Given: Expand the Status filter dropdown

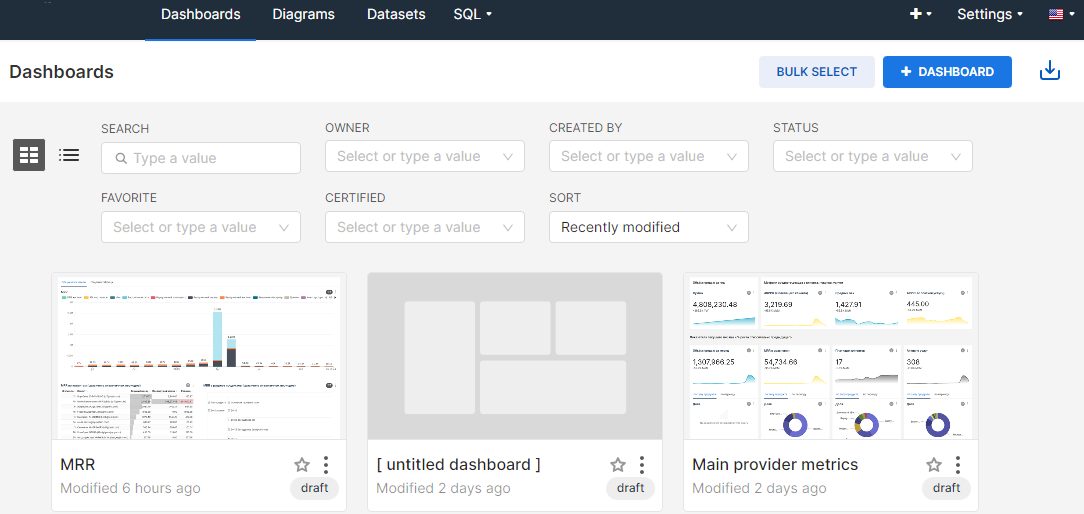Looking at the screenshot, I should [872, 157].
